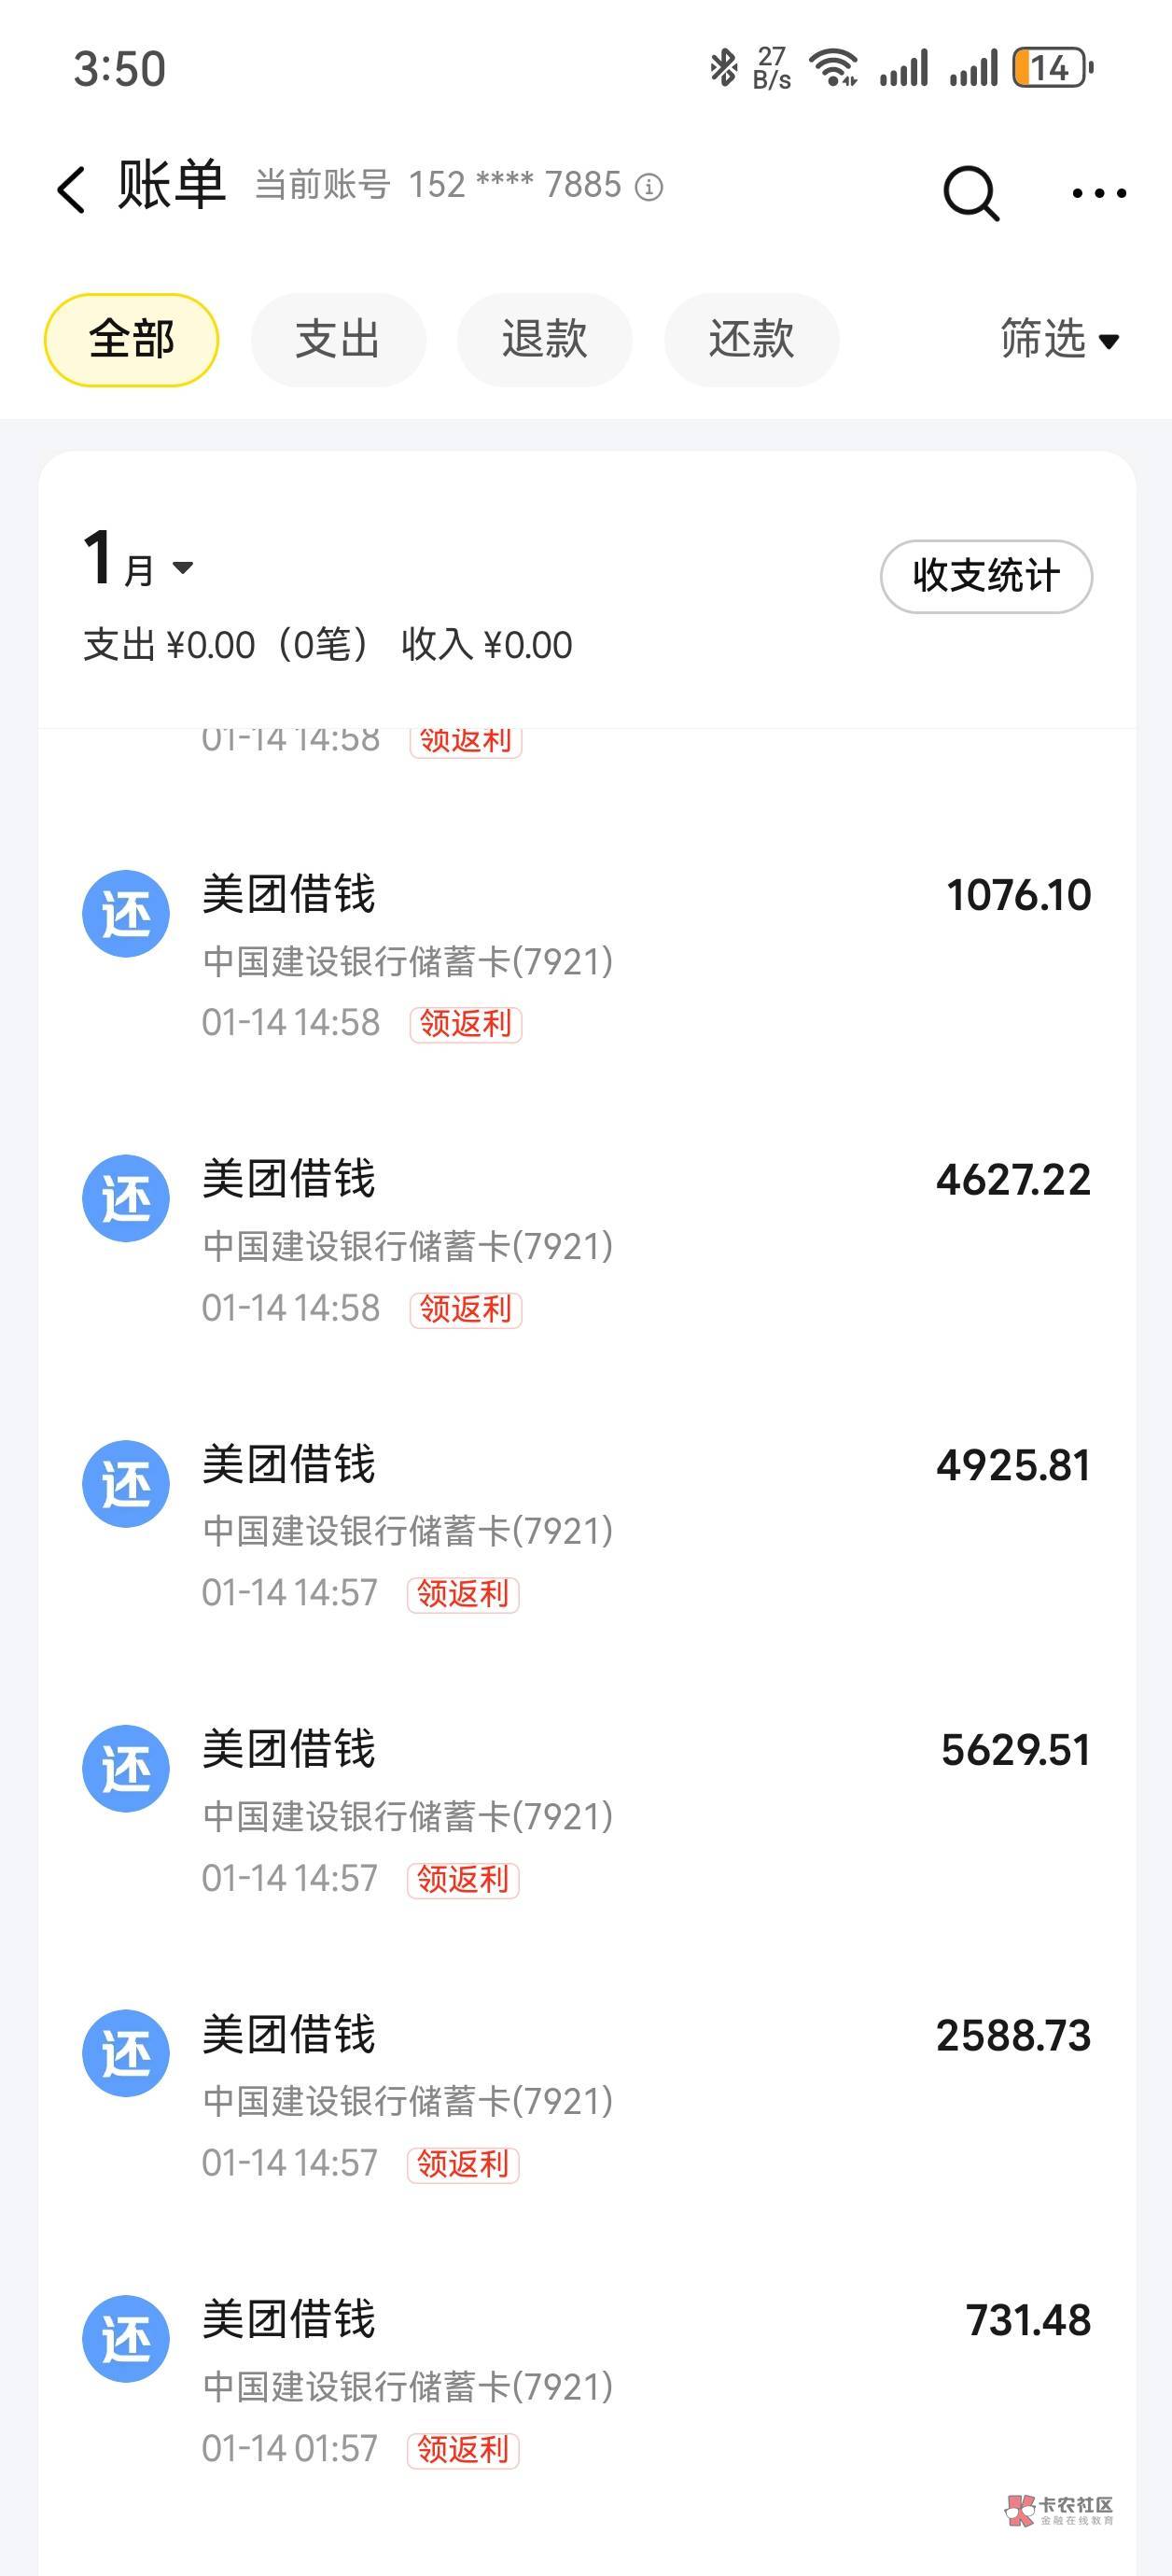
Task: Switch to the 还款 tab
Action: 751,340
